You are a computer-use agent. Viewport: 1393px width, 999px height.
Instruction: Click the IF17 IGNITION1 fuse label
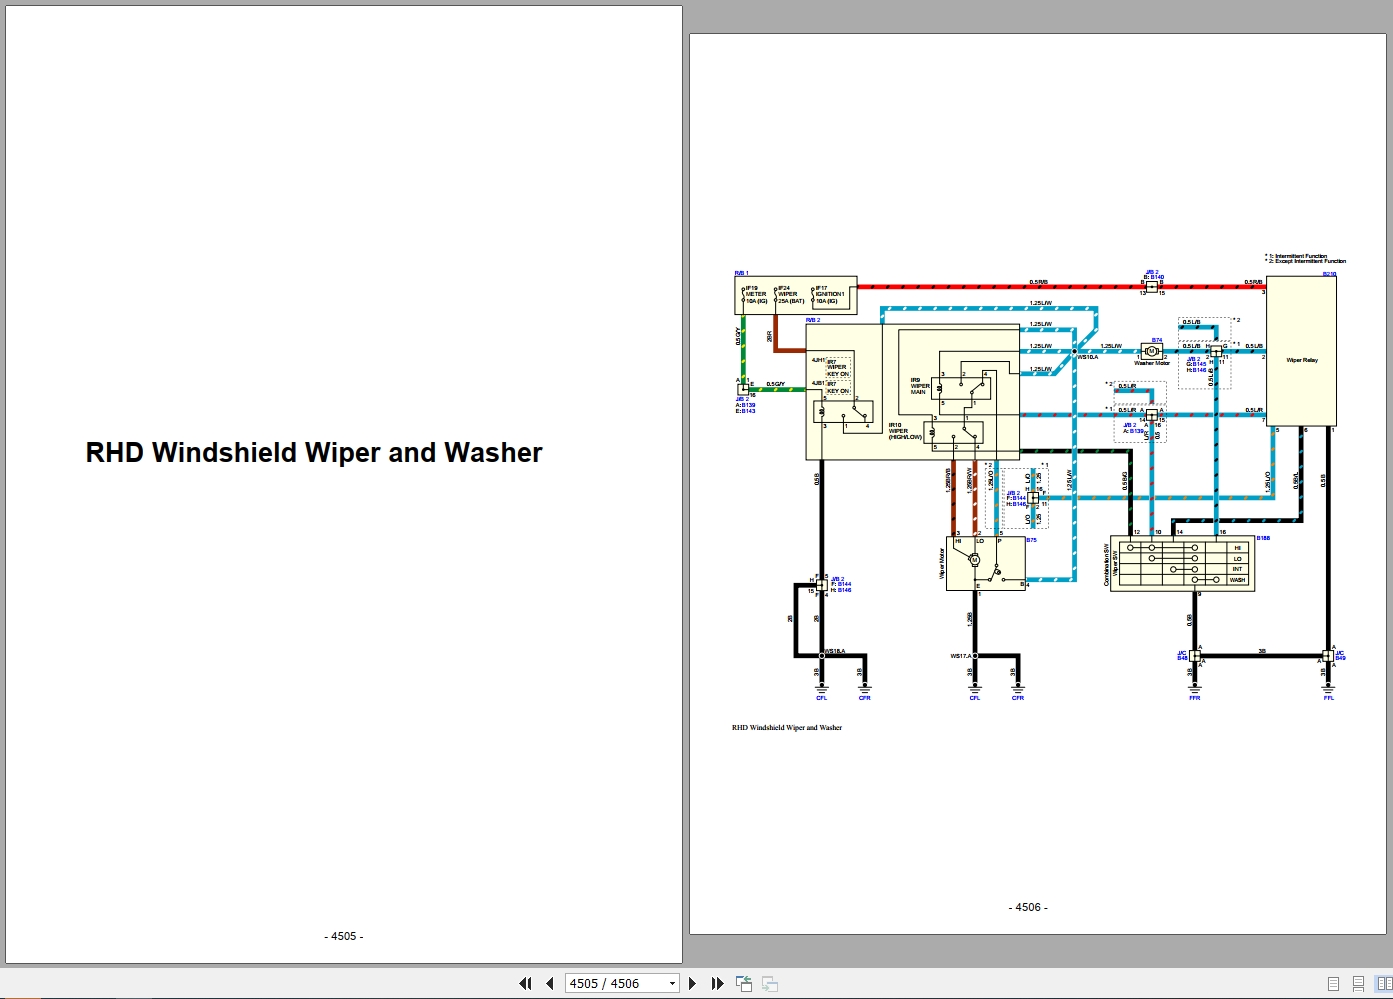pos(830,294)
